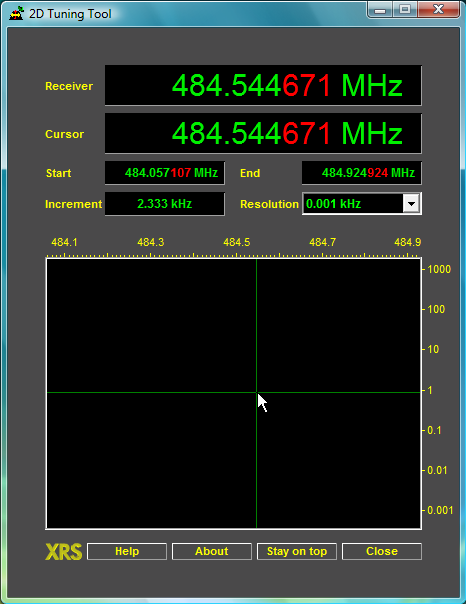Click the Resolution 0.001 kHz value
Screen dimensions: 466x604
334,203
